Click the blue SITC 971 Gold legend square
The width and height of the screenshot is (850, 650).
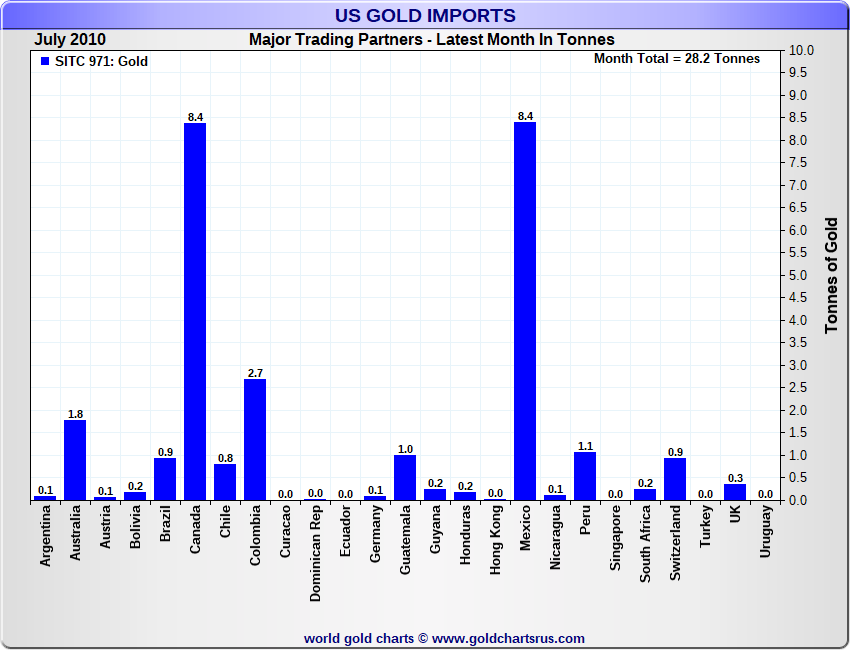(x=45, y=61)
